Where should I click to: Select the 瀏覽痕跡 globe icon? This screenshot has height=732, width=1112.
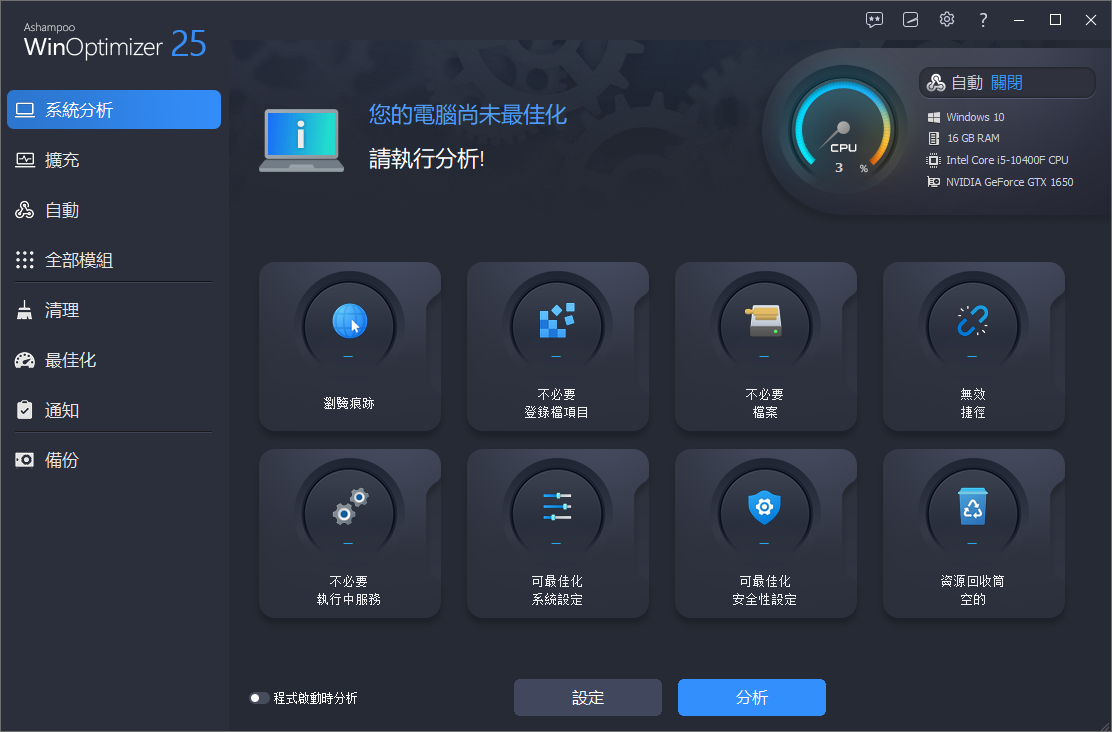(349, 322)
